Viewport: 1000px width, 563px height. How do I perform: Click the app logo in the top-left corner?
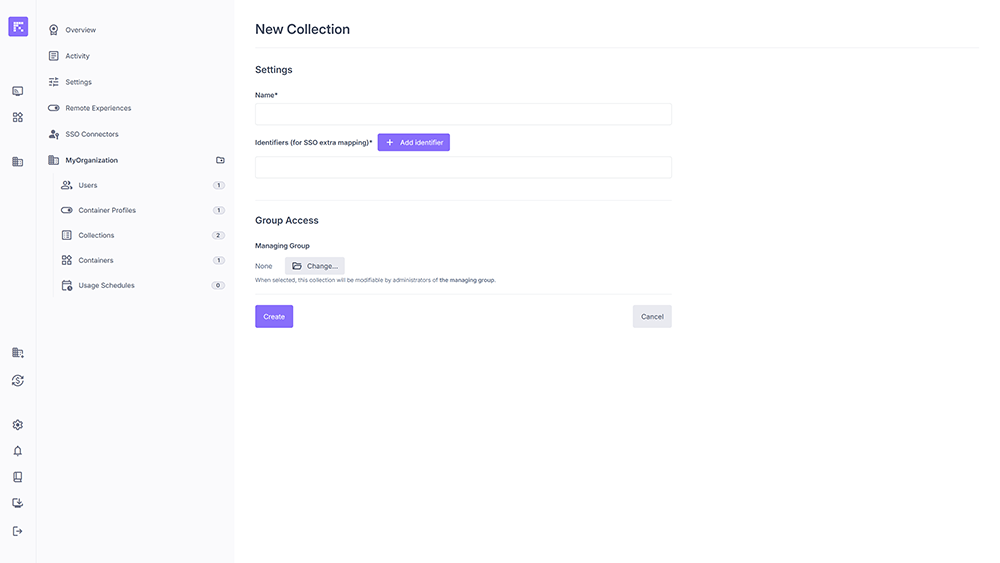point(18,27)
